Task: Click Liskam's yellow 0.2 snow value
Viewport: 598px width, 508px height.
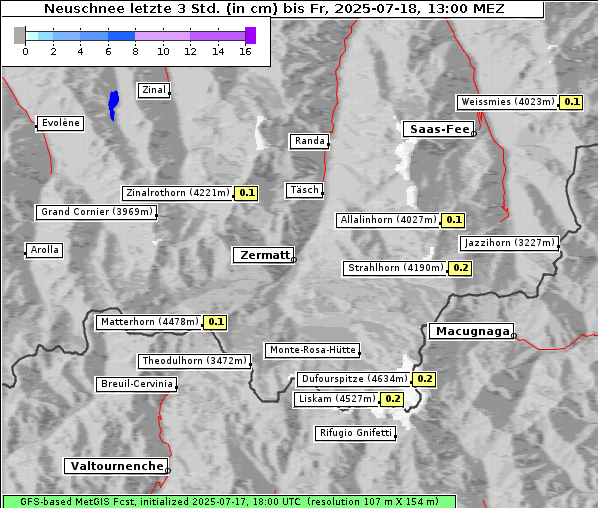Action: tap(392, 399)
